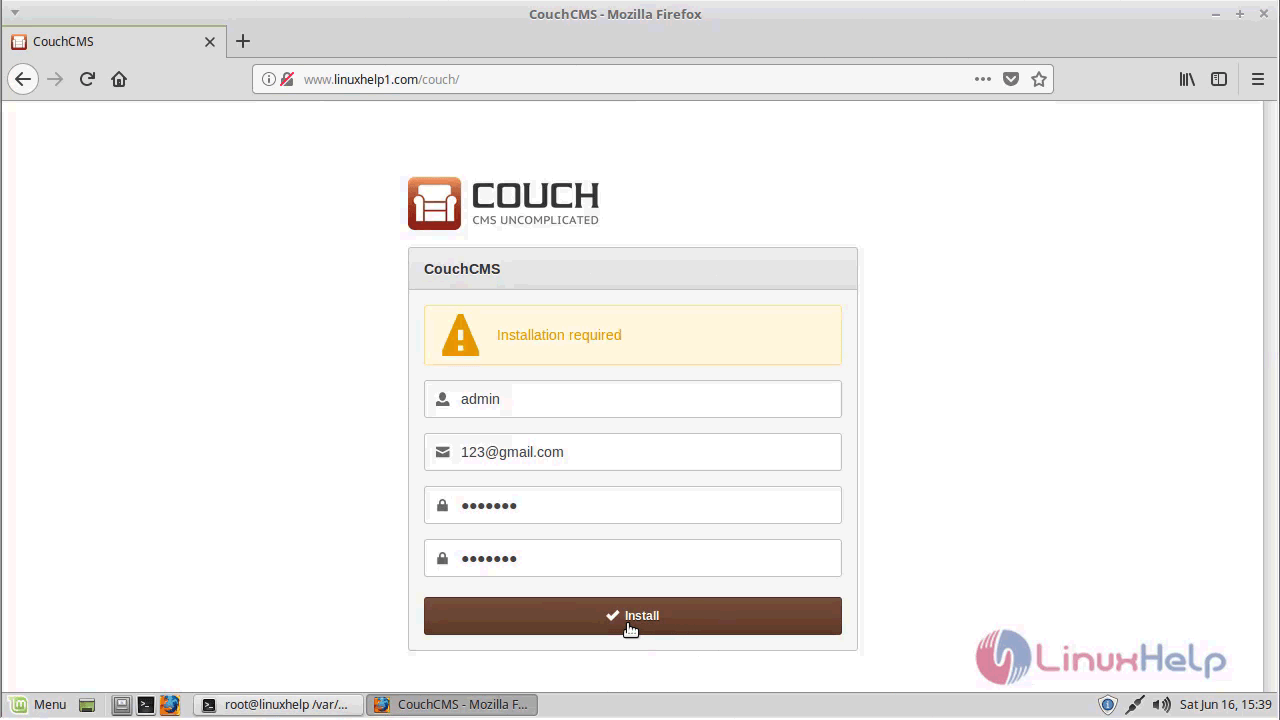Select the first password field
Image resolution: width=1280 pixels, height=720 pixels.
(632, 505)
